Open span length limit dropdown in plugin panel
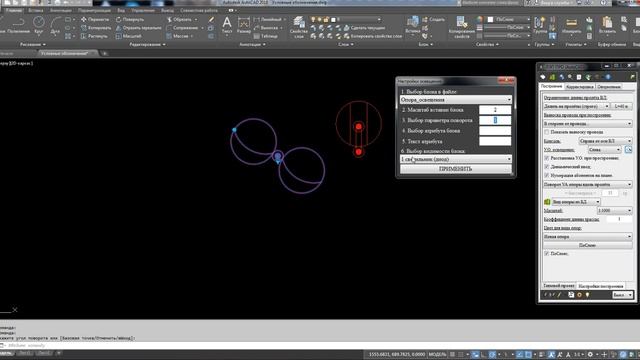This screenshot has height=360, width=640. (576, 106)
